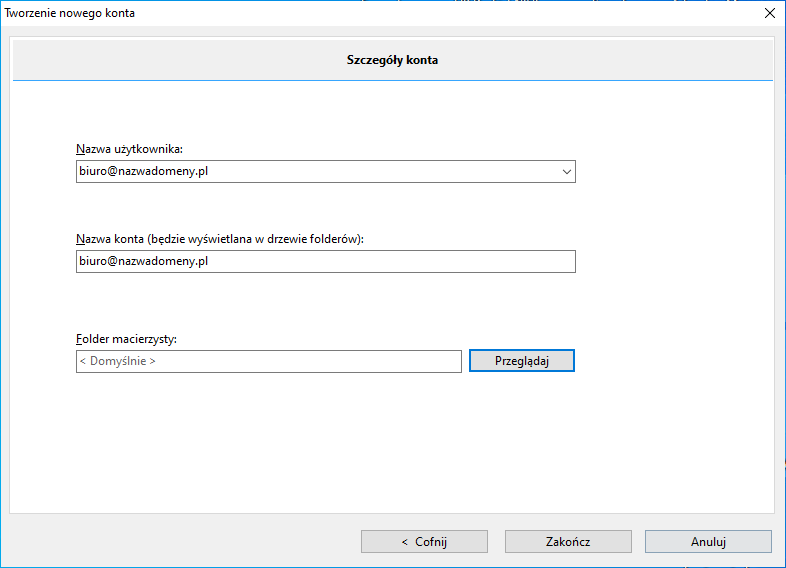The image size is (786, 568).
Task: Click the Tworzenie nowego konta window title
Action: 70,13
